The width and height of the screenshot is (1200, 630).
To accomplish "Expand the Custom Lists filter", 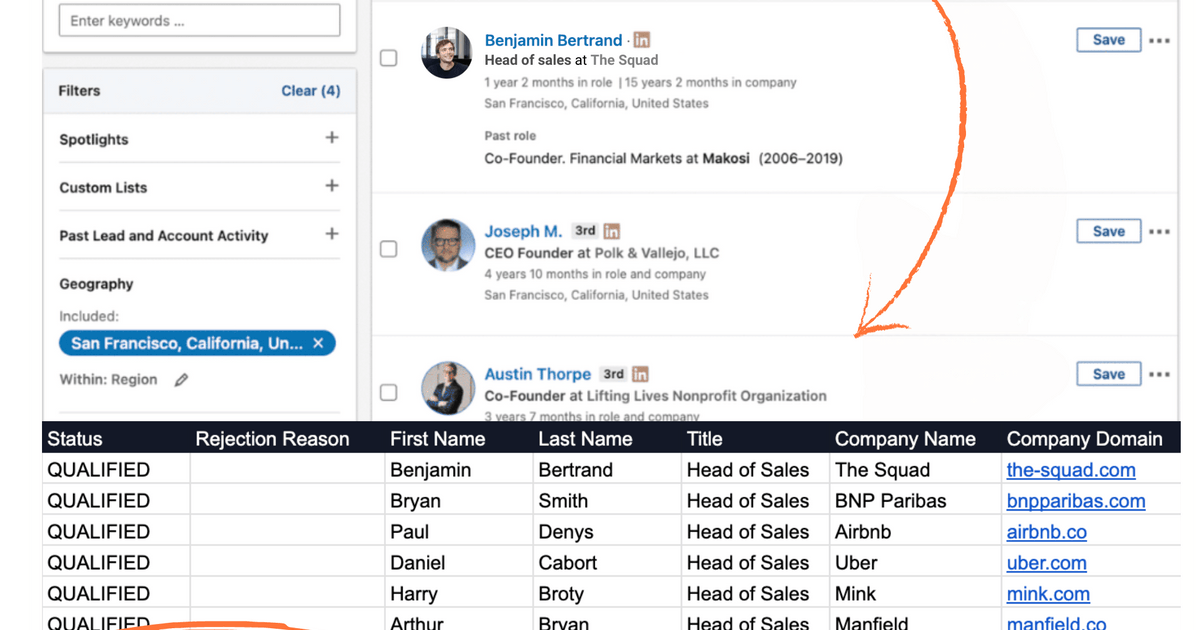I will click(x=332, y=186).
